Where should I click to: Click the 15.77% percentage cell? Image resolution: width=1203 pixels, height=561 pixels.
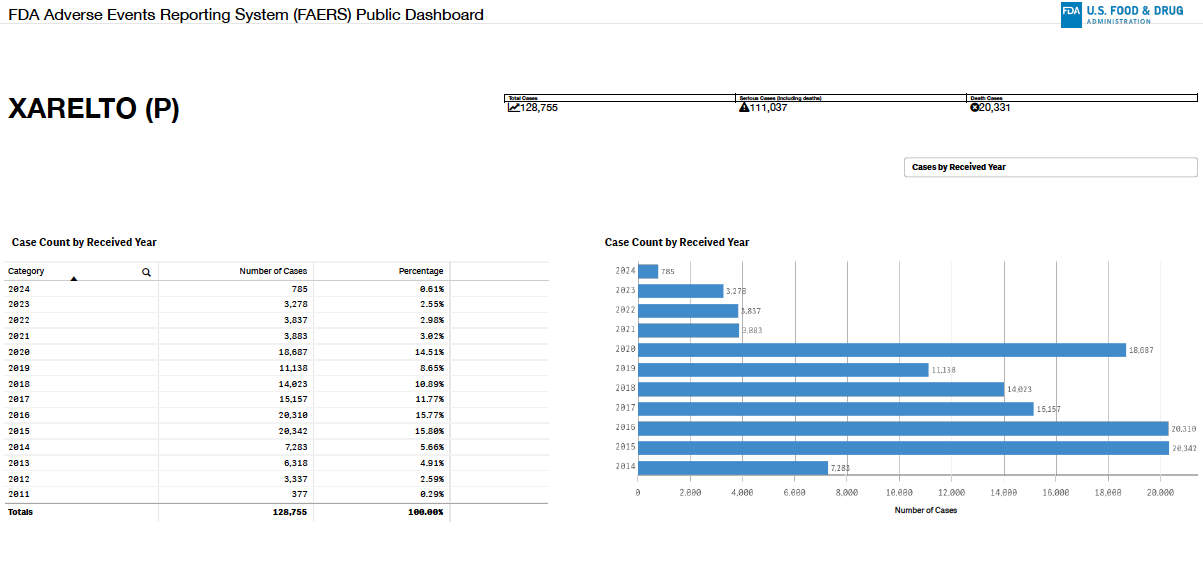pyautogui.click(x=430, y=415)
